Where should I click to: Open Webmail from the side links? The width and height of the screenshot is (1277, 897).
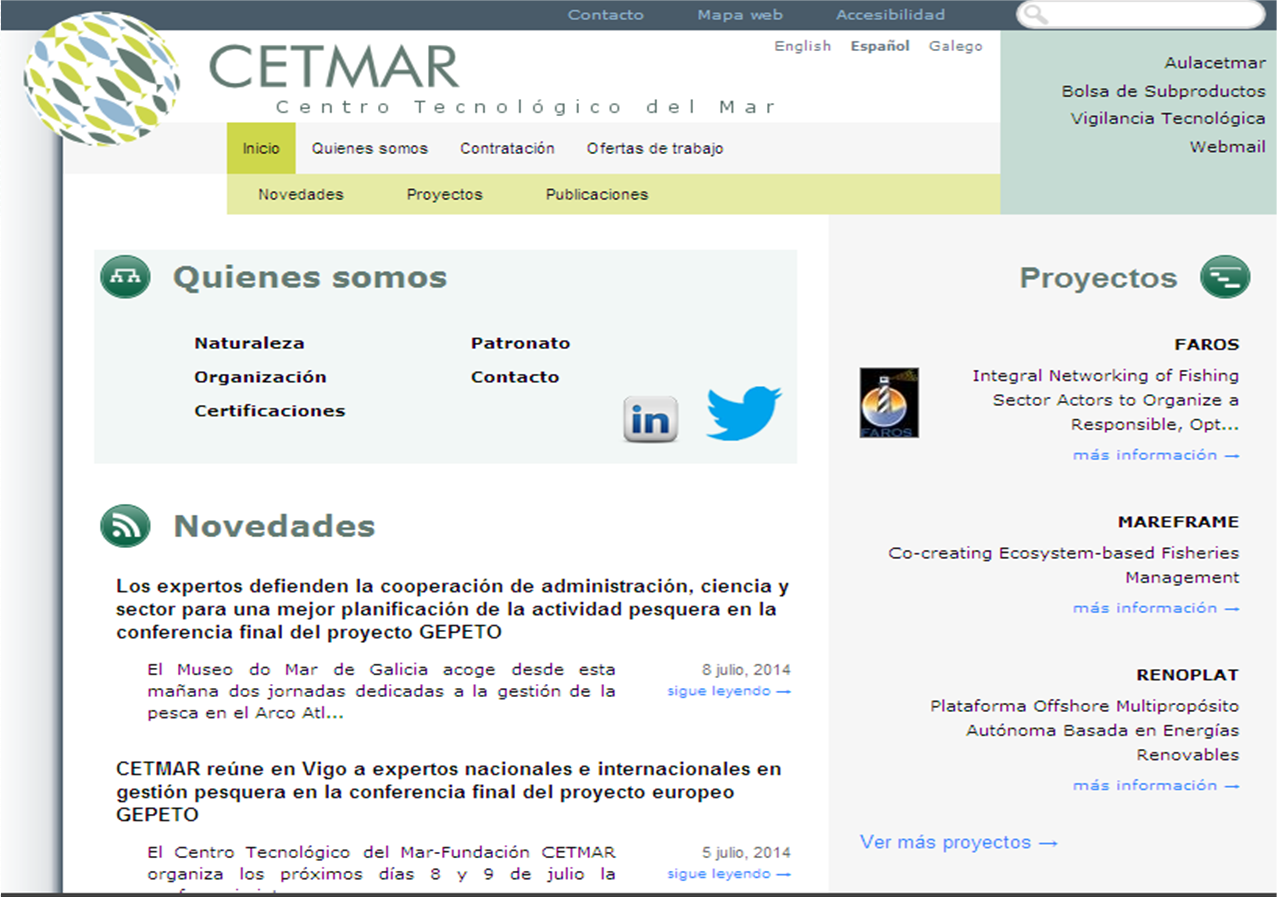(x=1227, y=146)
